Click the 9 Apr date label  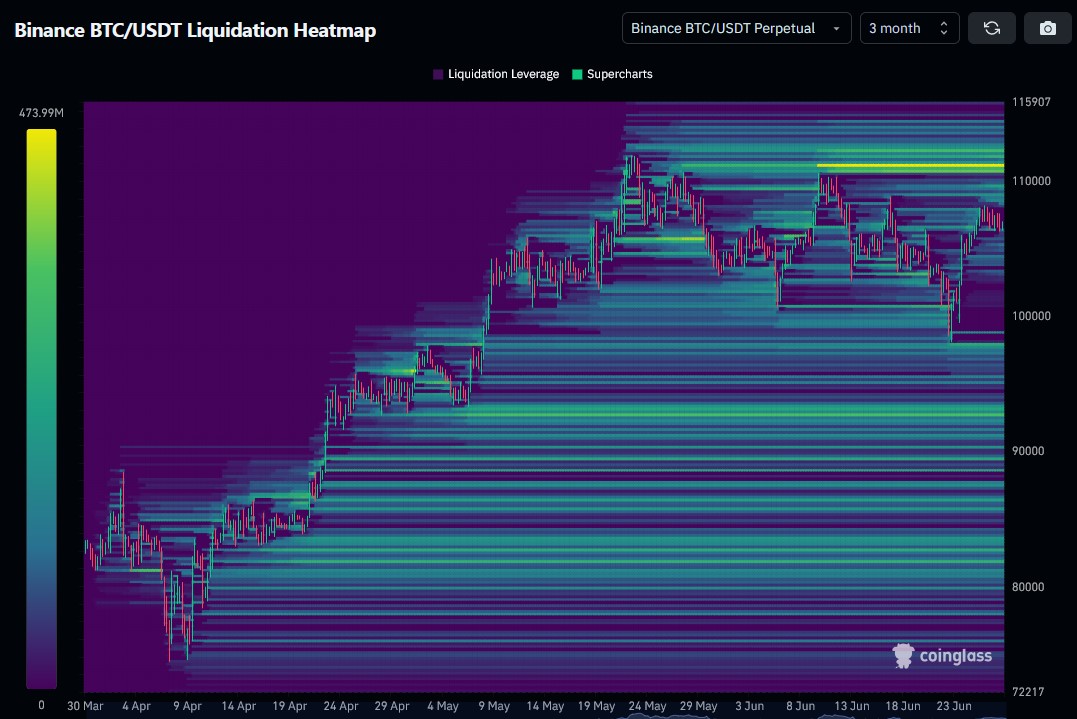click(x=188, y=706)
